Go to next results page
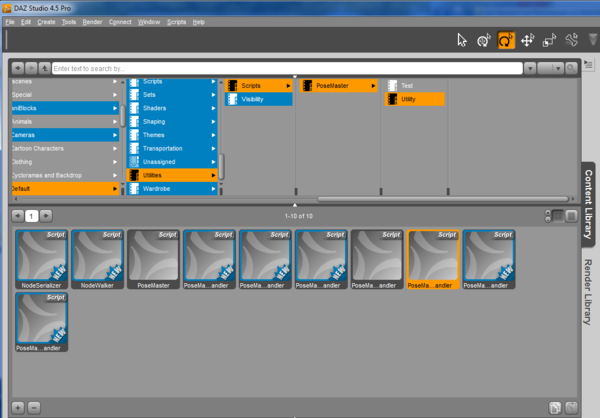600x418 pixels. coord(46,216)
